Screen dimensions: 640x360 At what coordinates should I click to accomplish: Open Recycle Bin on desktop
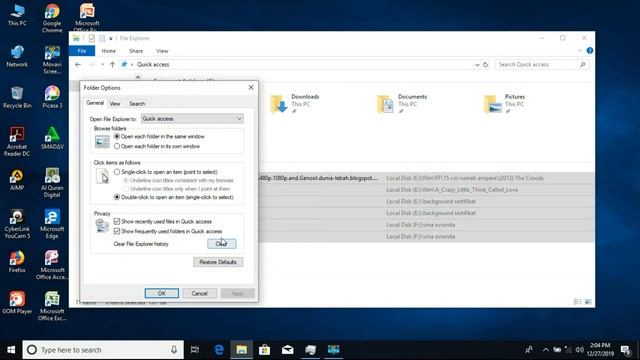tap(17, 98)
